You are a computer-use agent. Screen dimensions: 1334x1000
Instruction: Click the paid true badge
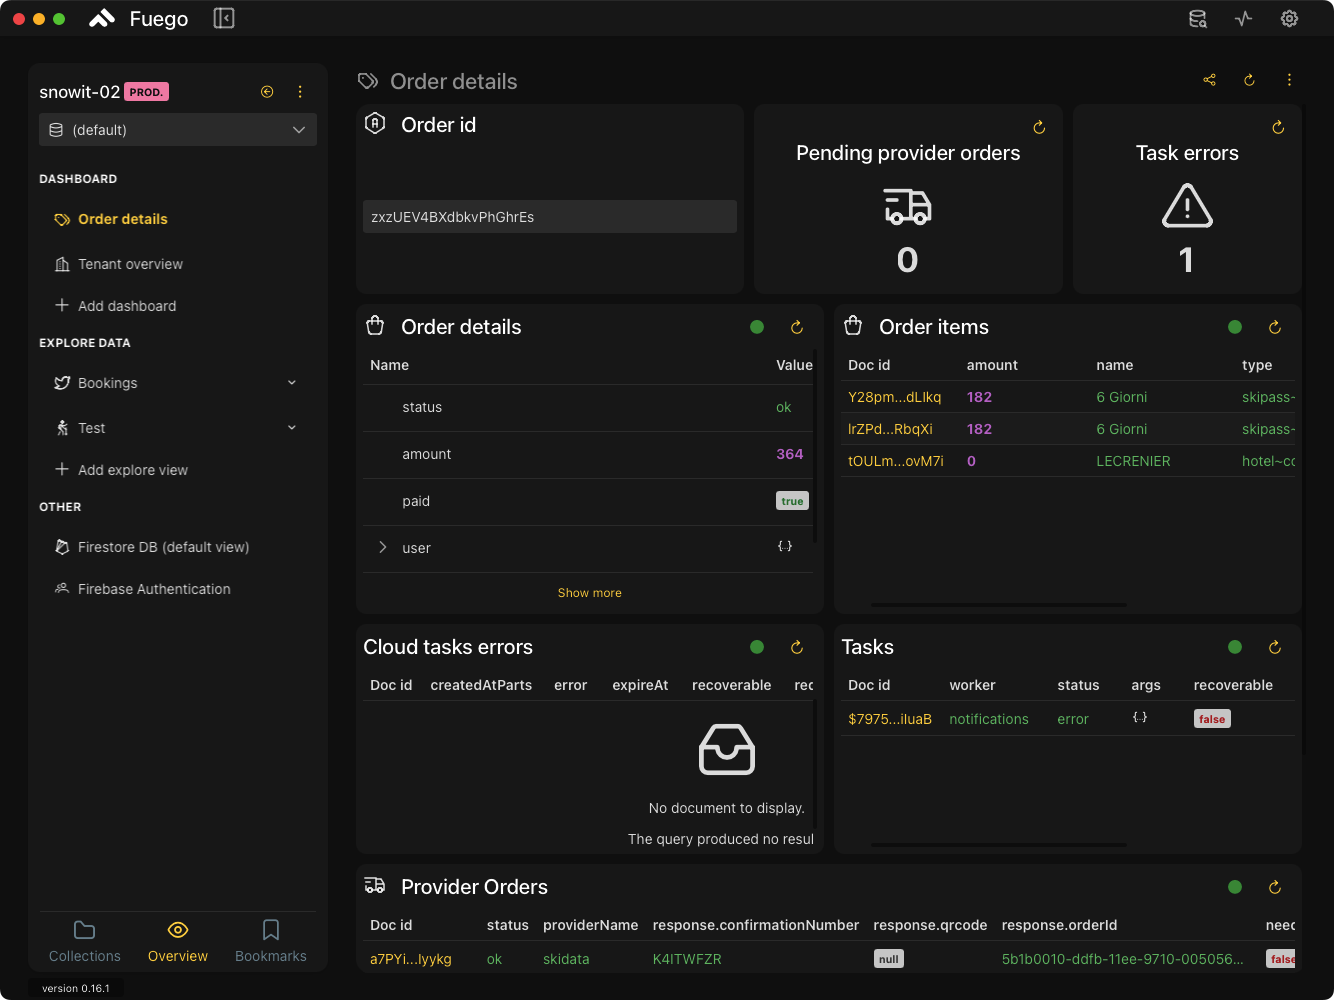792,501
